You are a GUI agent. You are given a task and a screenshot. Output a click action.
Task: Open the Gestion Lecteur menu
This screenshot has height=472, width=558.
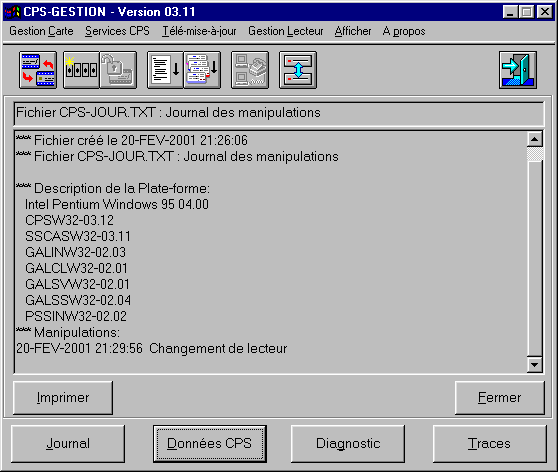tap(286, 31)
